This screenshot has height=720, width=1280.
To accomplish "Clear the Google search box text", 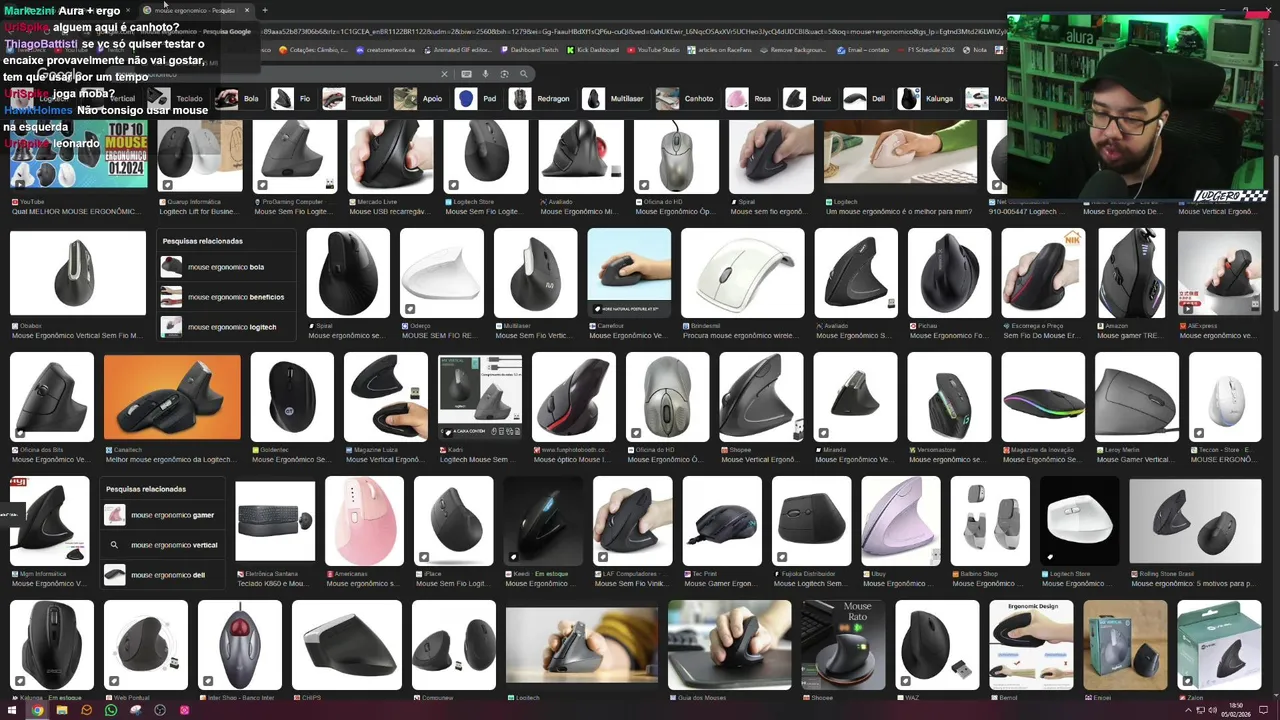I will (445, 74).
